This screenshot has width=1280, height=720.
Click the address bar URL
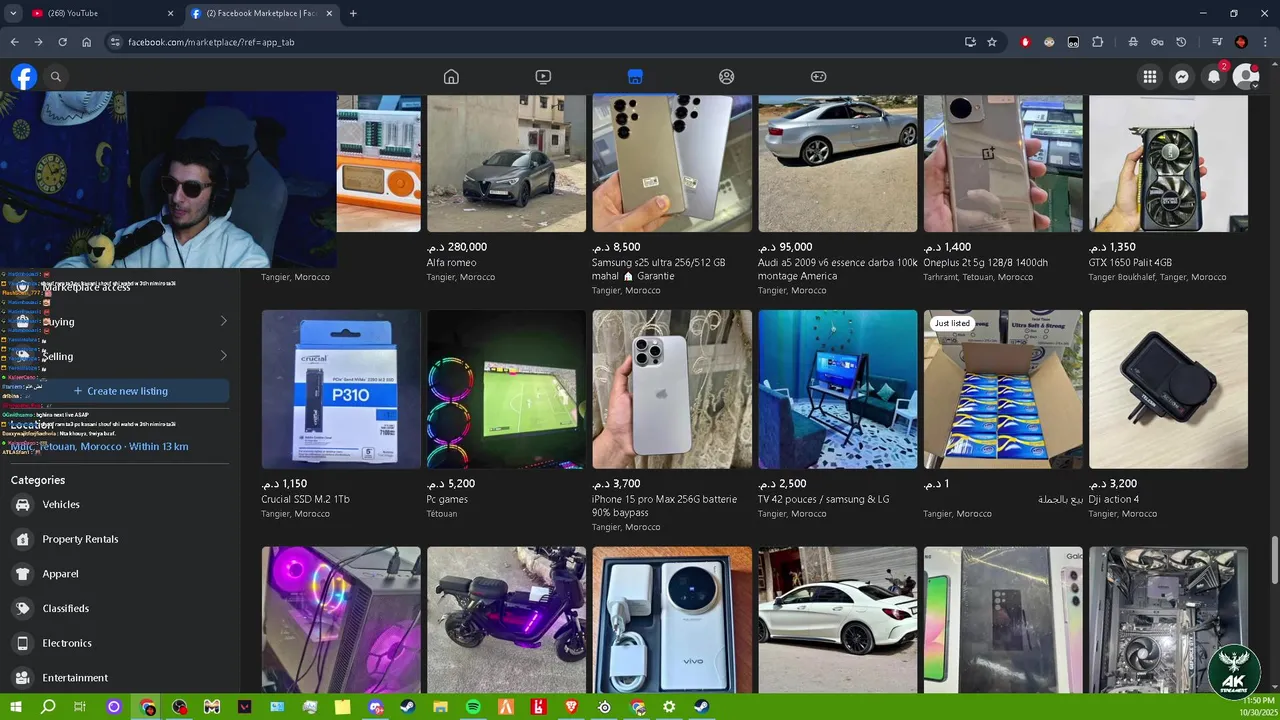click(x=211, y=42)
